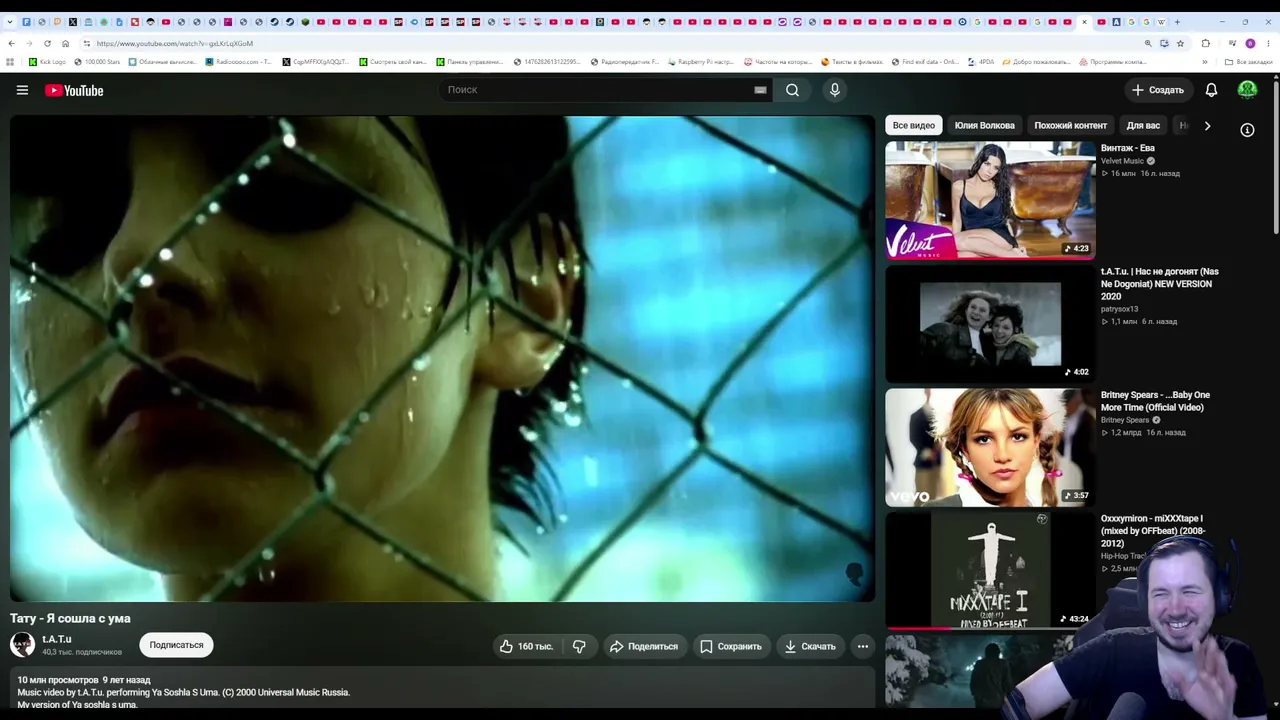
Task: Reload the YouTube page
Action: point(47,43)
